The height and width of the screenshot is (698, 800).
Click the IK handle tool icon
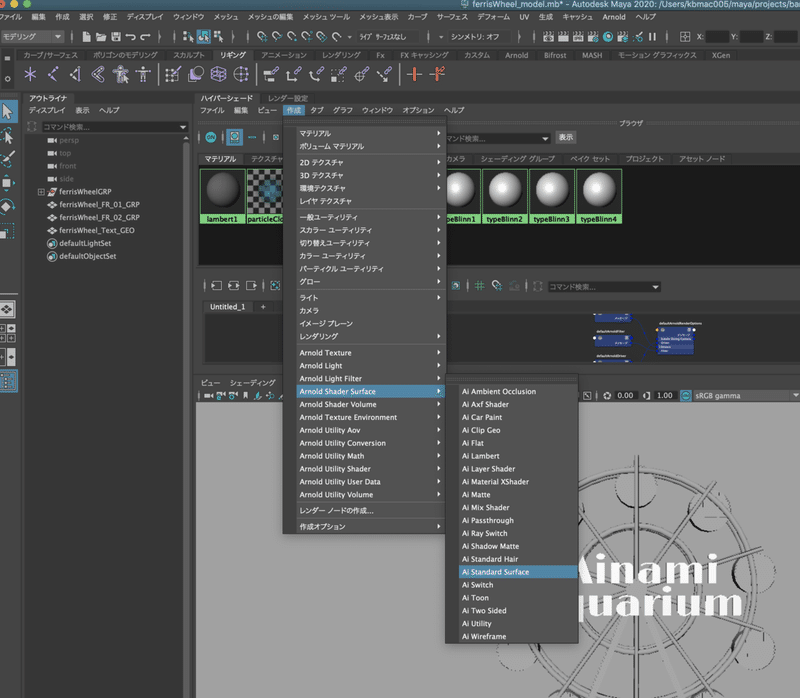pos(76,74)
